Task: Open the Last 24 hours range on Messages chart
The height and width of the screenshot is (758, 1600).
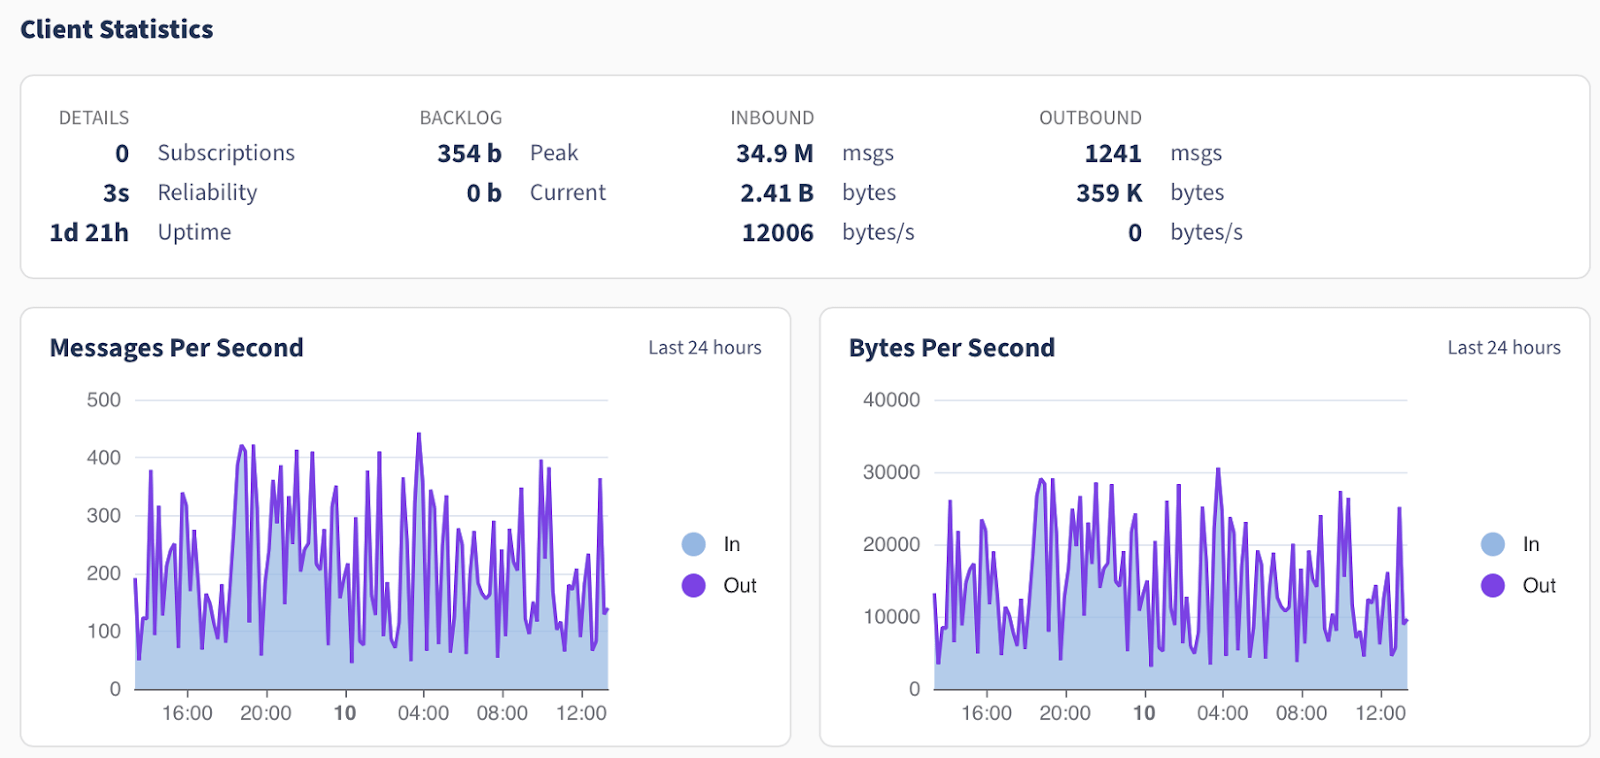Action: click(x=704, y=347)
